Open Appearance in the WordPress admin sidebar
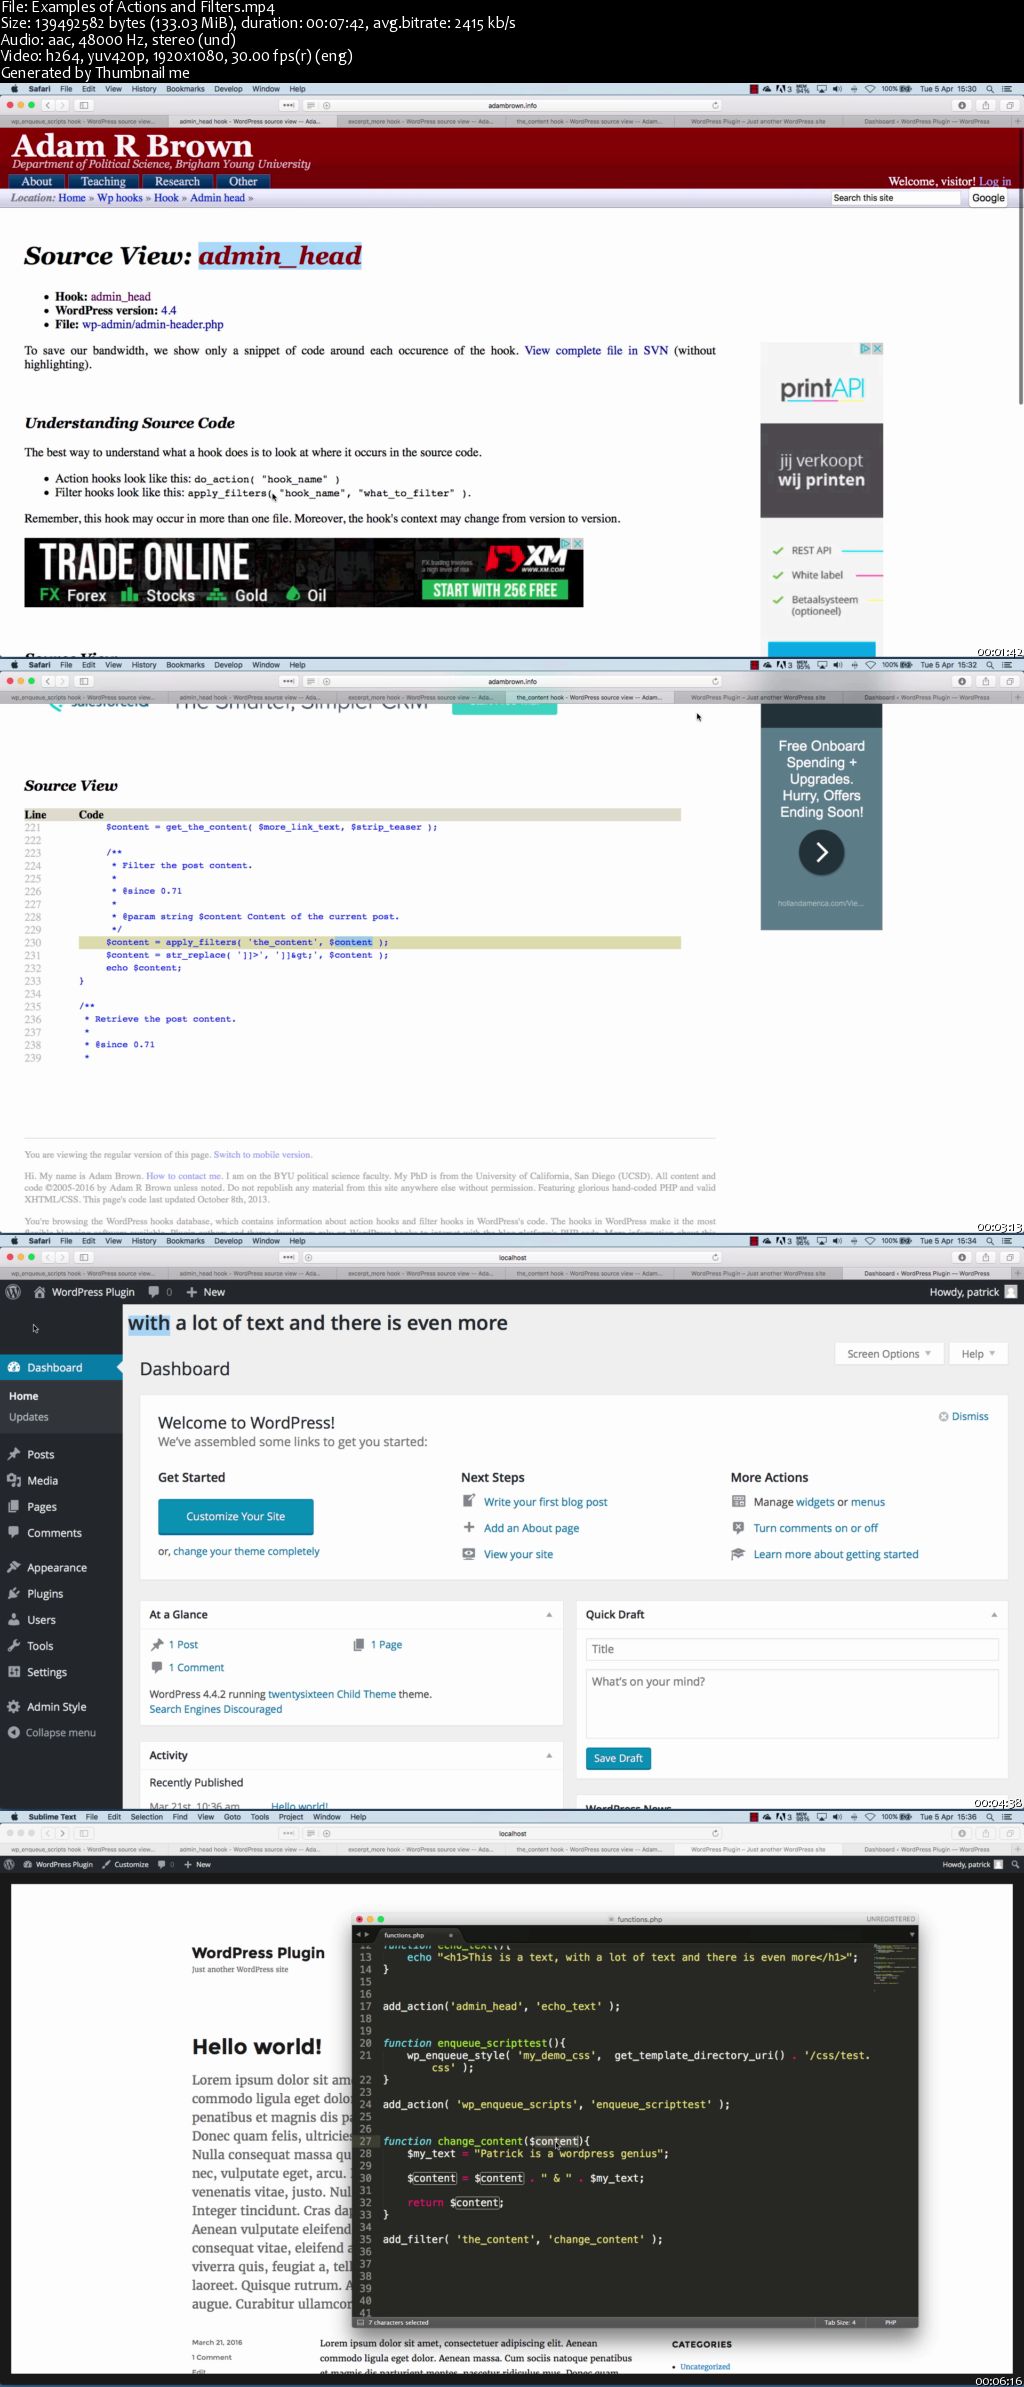Viewport: 1024px width, 2387px height. coord(56,1567)
